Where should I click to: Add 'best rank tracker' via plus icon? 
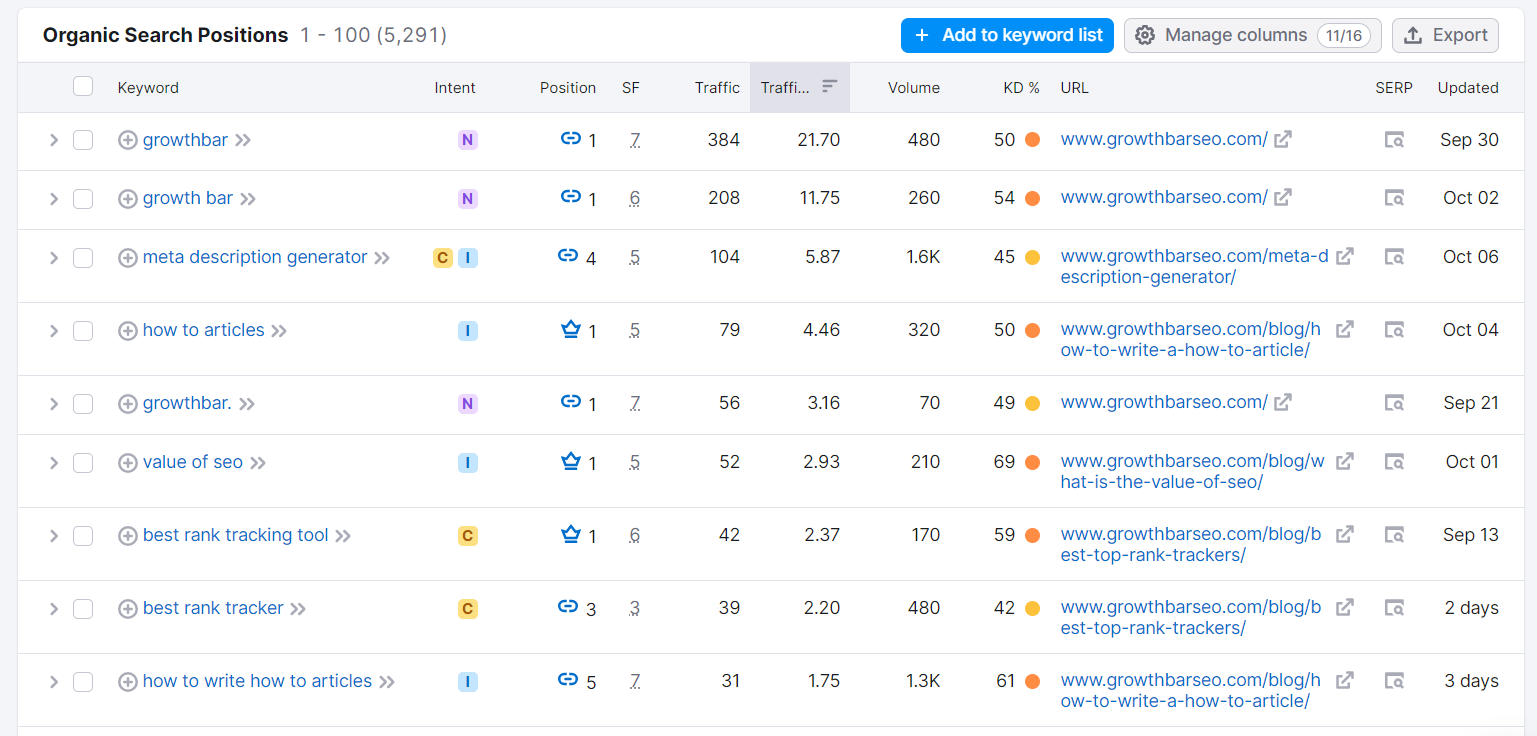pos(128,609)
